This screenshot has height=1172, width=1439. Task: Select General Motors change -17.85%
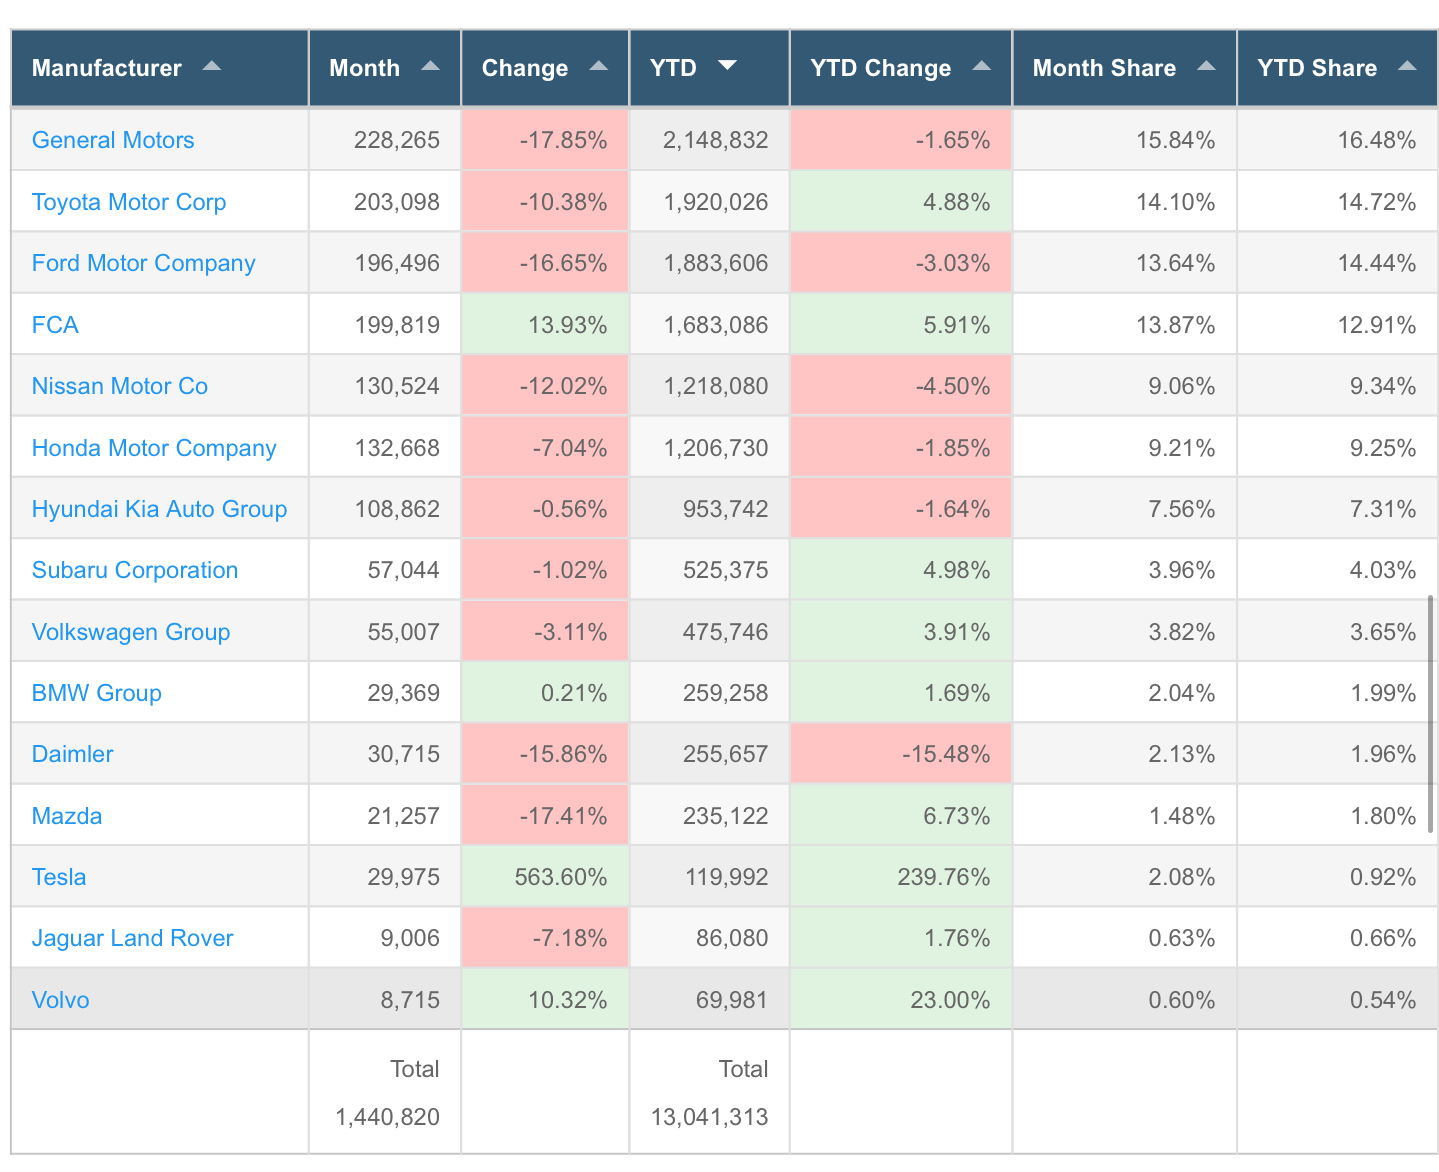[x=564, y=140]
